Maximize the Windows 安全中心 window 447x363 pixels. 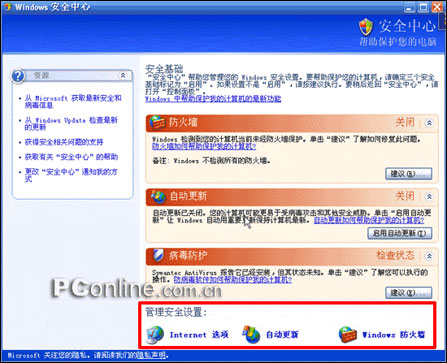pos(423,7)
